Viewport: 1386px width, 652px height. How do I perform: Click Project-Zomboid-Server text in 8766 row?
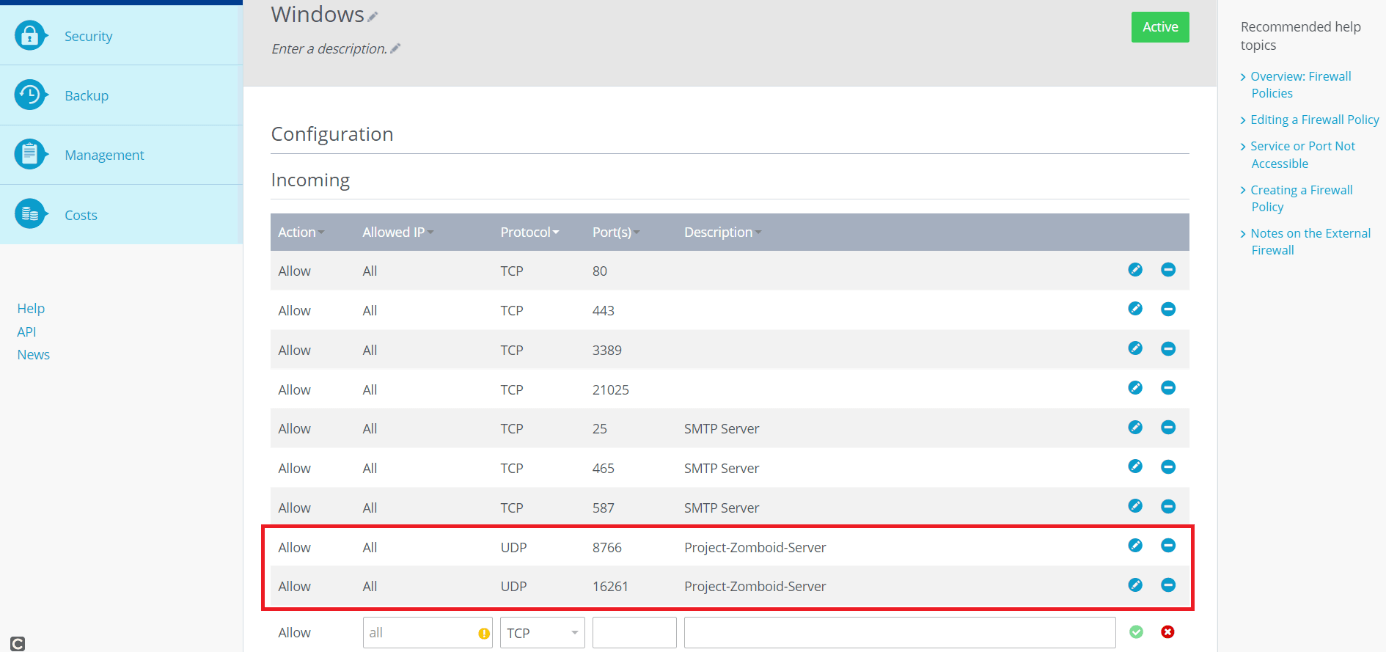(x=755, y=547)
